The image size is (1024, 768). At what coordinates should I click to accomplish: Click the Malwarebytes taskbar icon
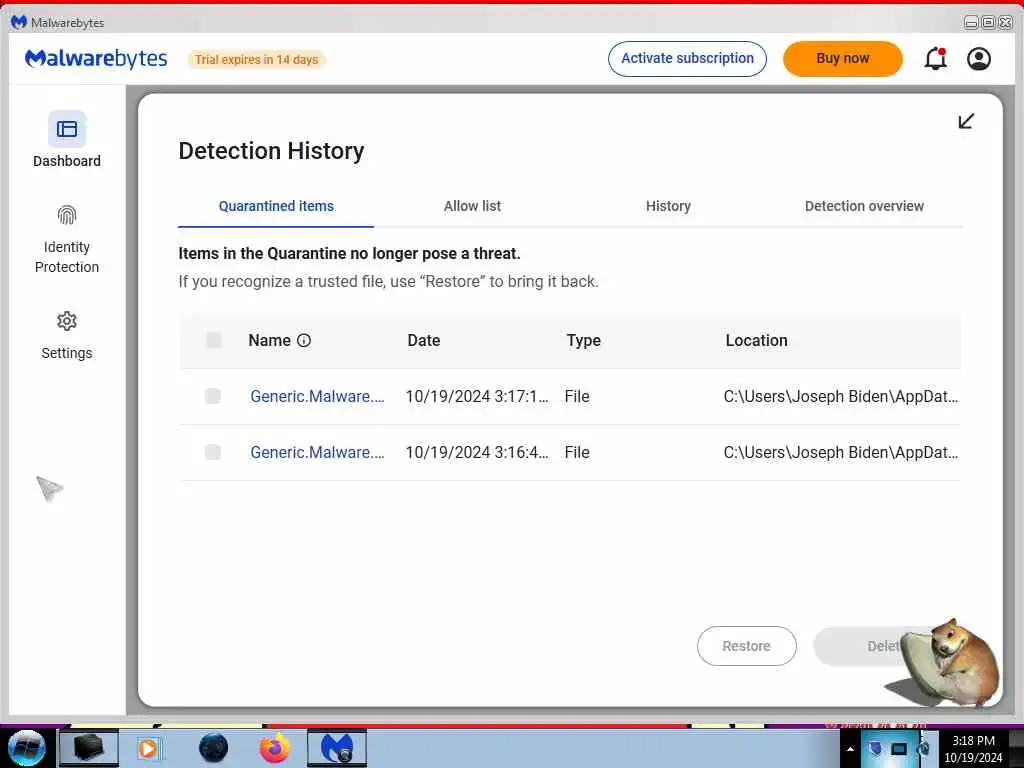point(336,748)
